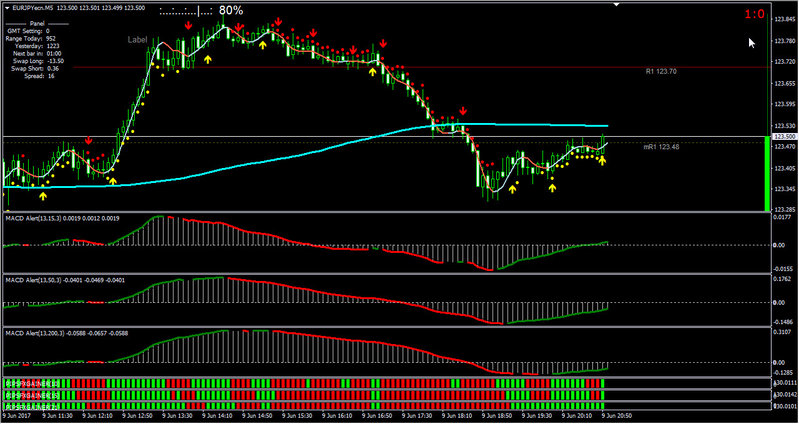Click the '9 Jun 20:50' time axis label
Screen dimensions: 799x424
pyautogui.click(x=617, y=416)
